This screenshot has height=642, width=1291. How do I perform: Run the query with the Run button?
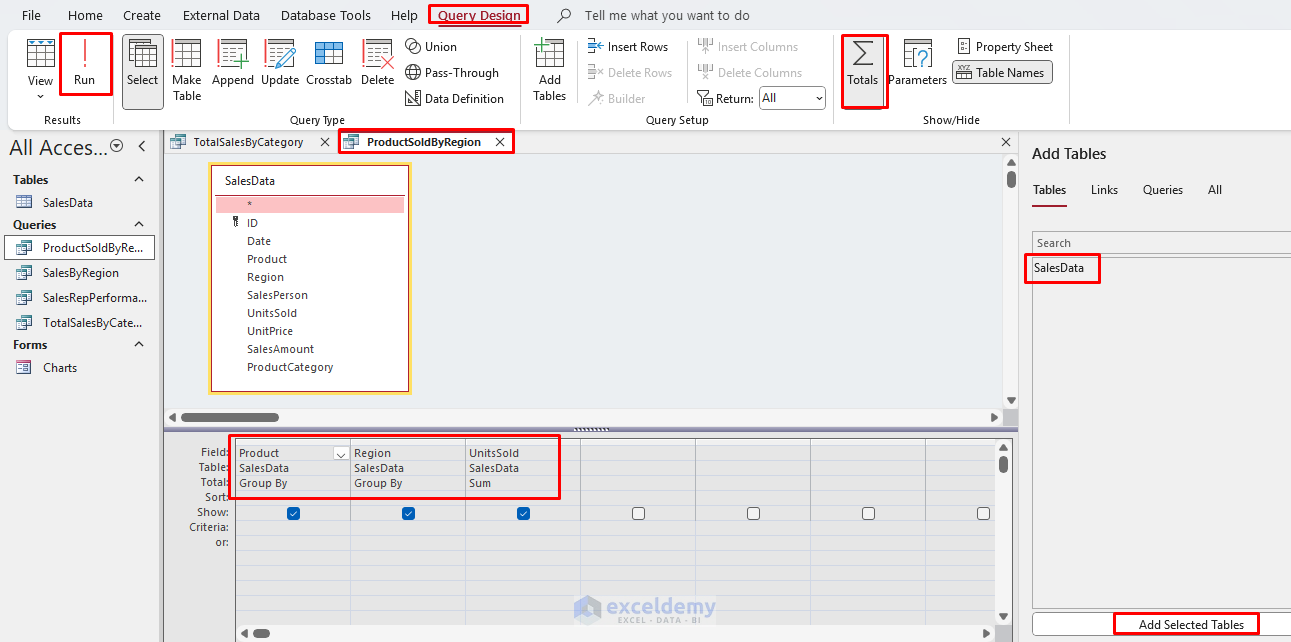[x=85, y=64]
